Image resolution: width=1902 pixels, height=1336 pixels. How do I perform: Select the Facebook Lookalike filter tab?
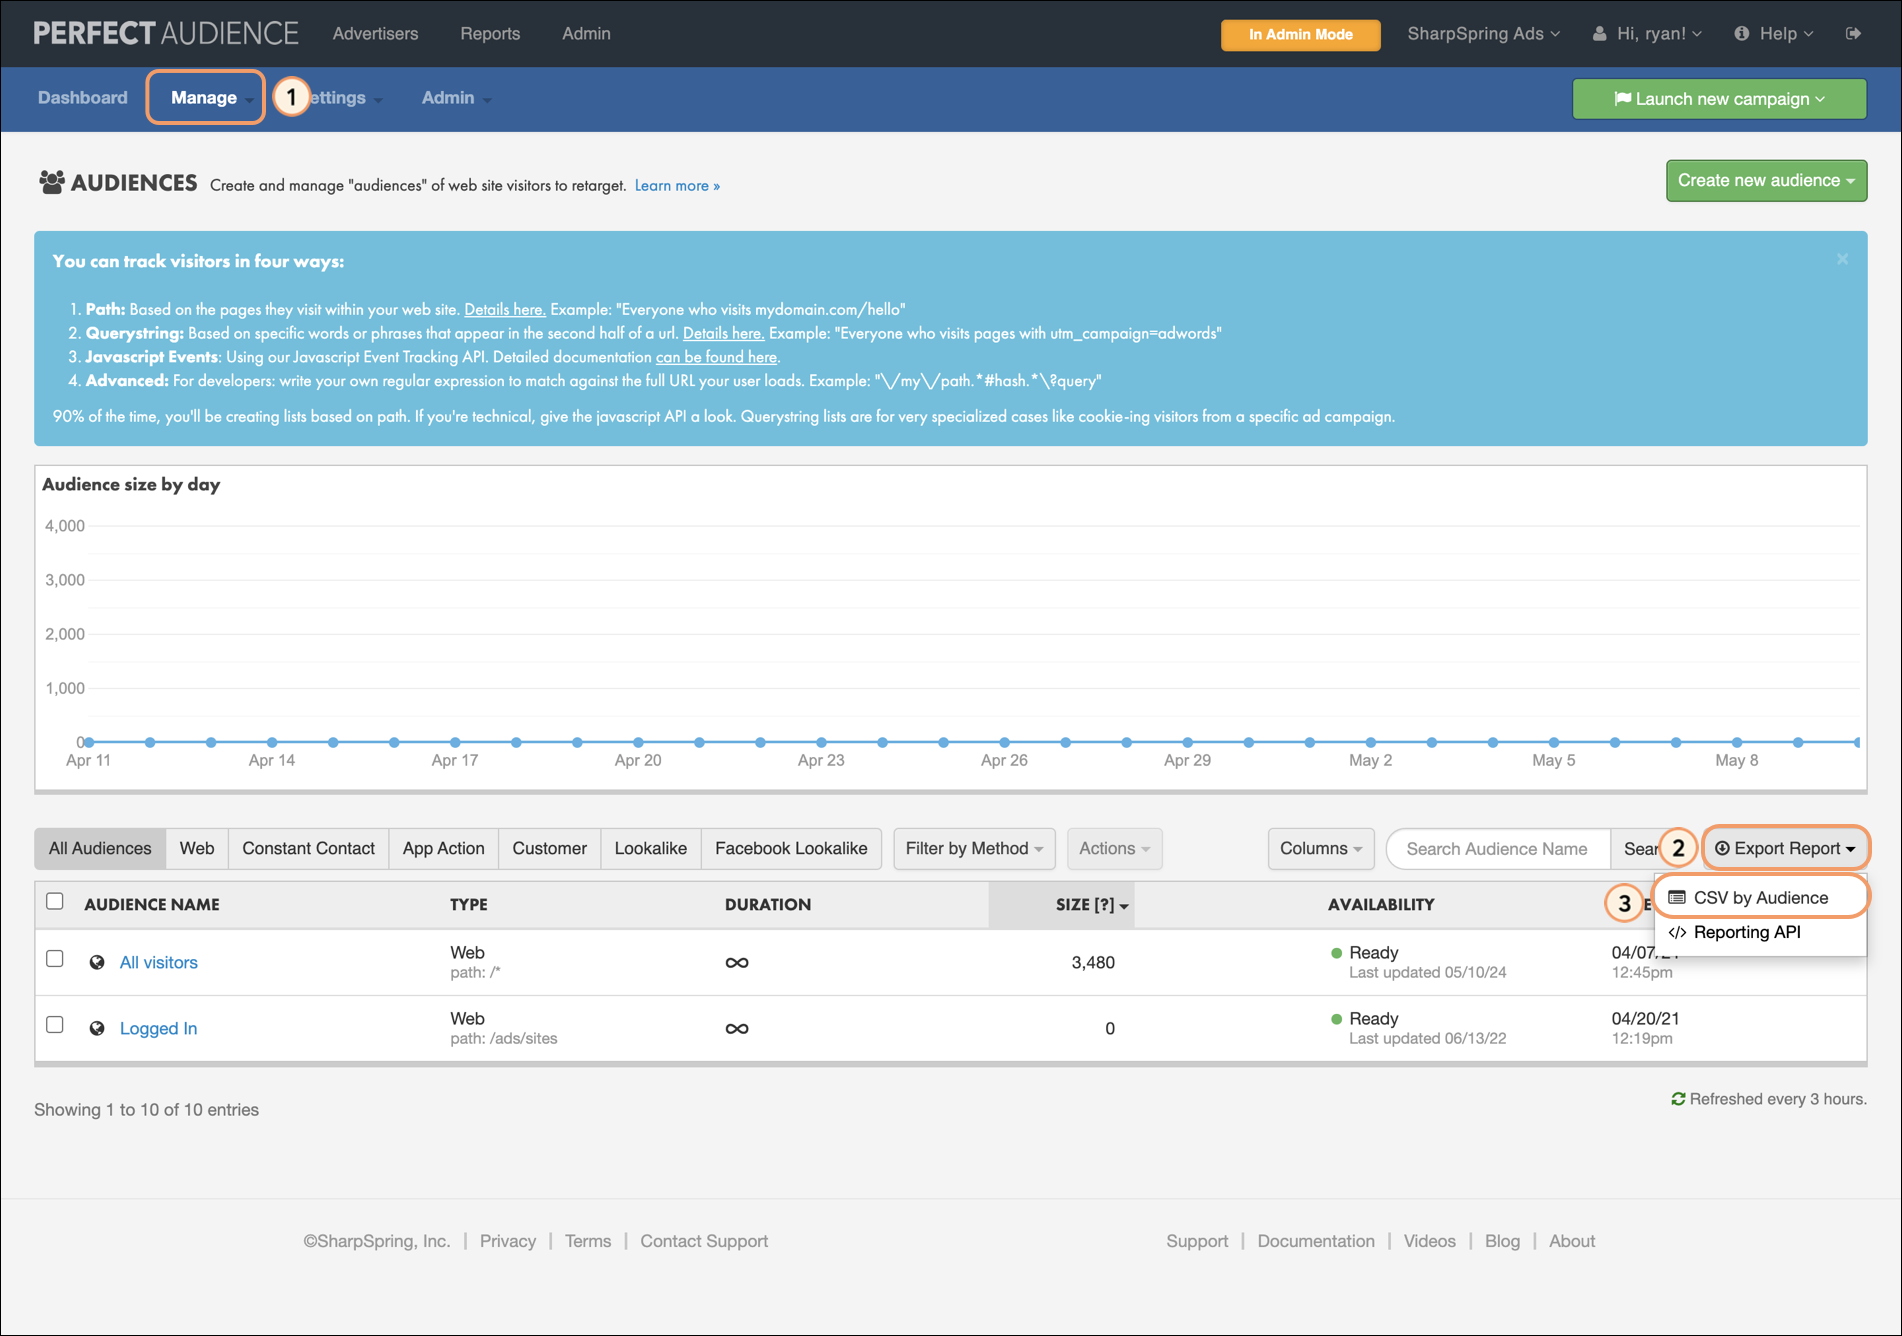tap(791, 848)
